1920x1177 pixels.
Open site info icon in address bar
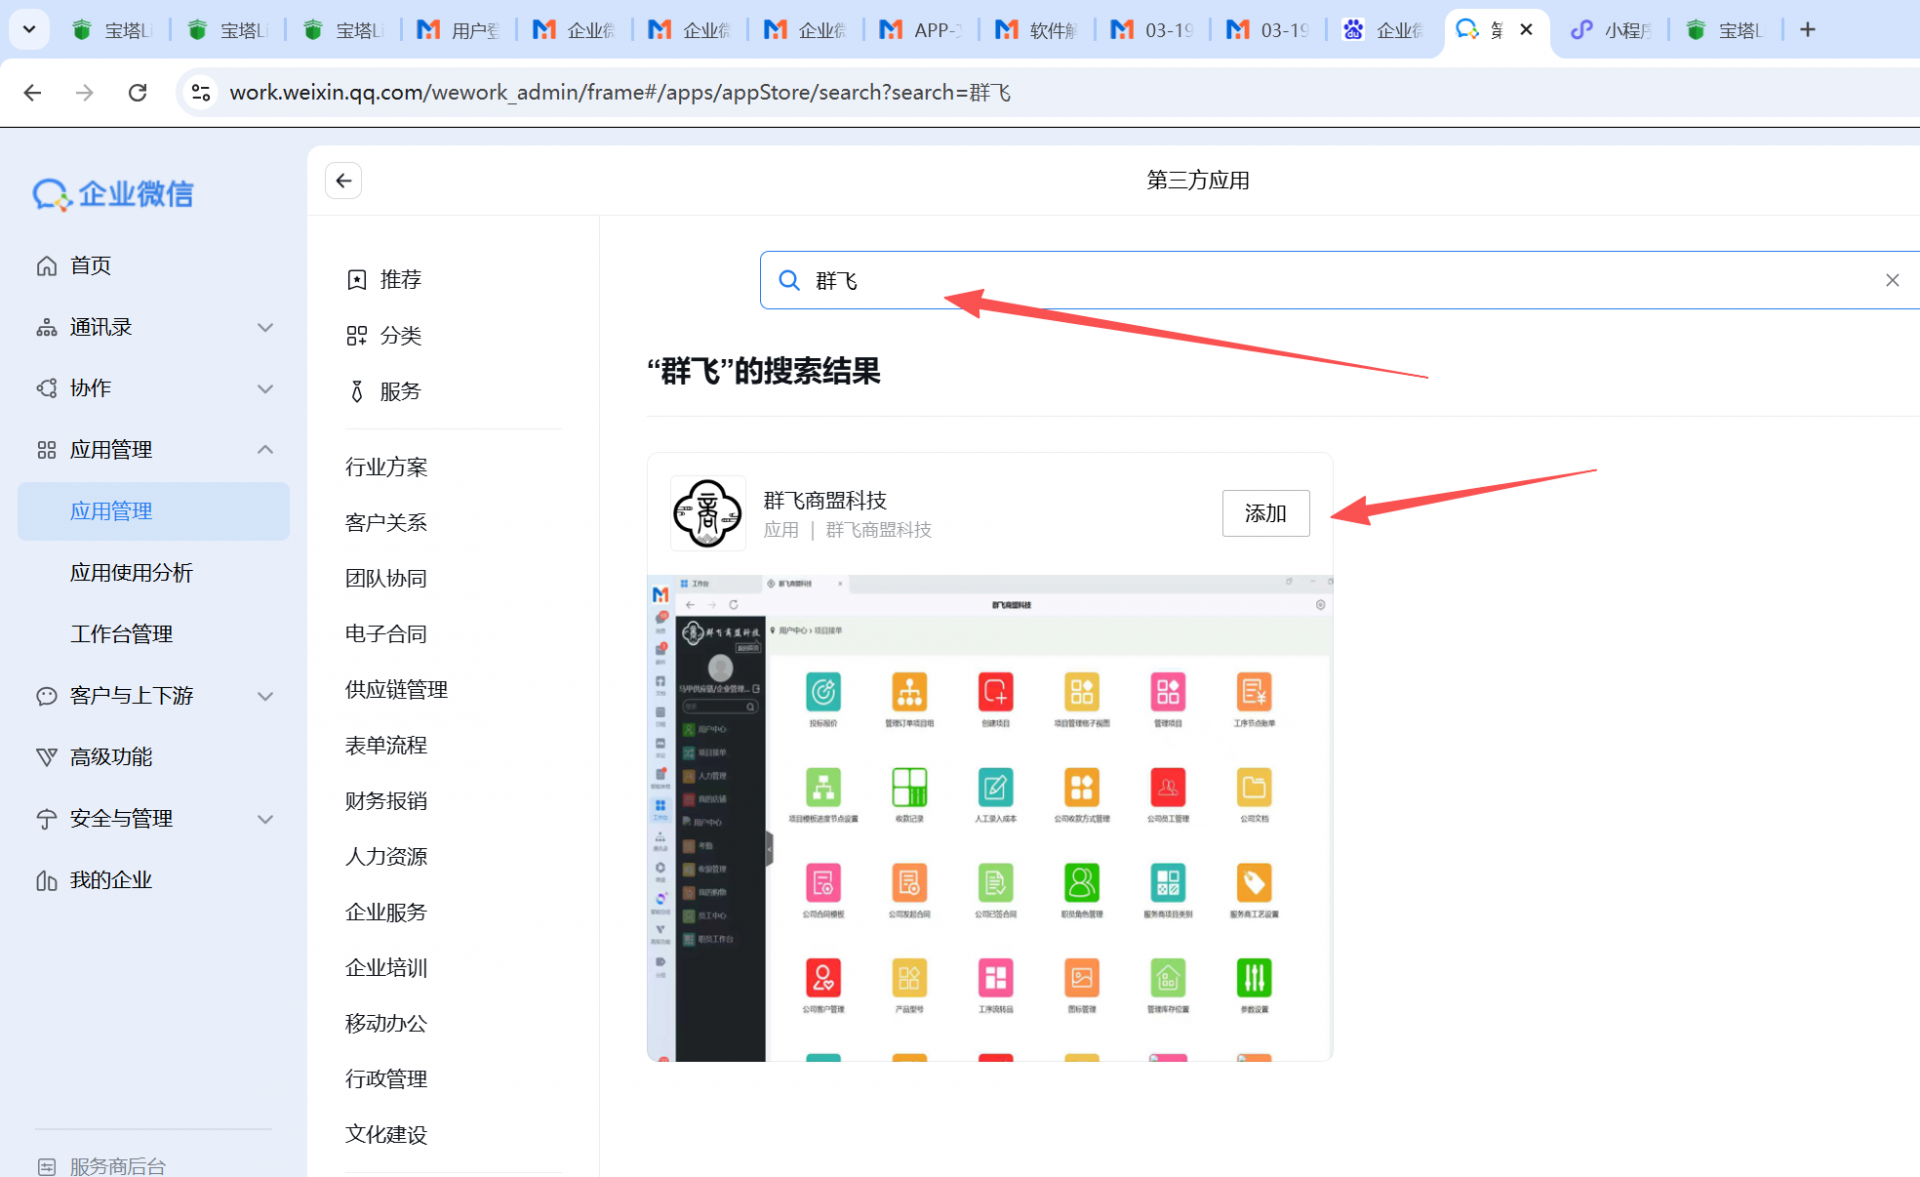[201, 93]
